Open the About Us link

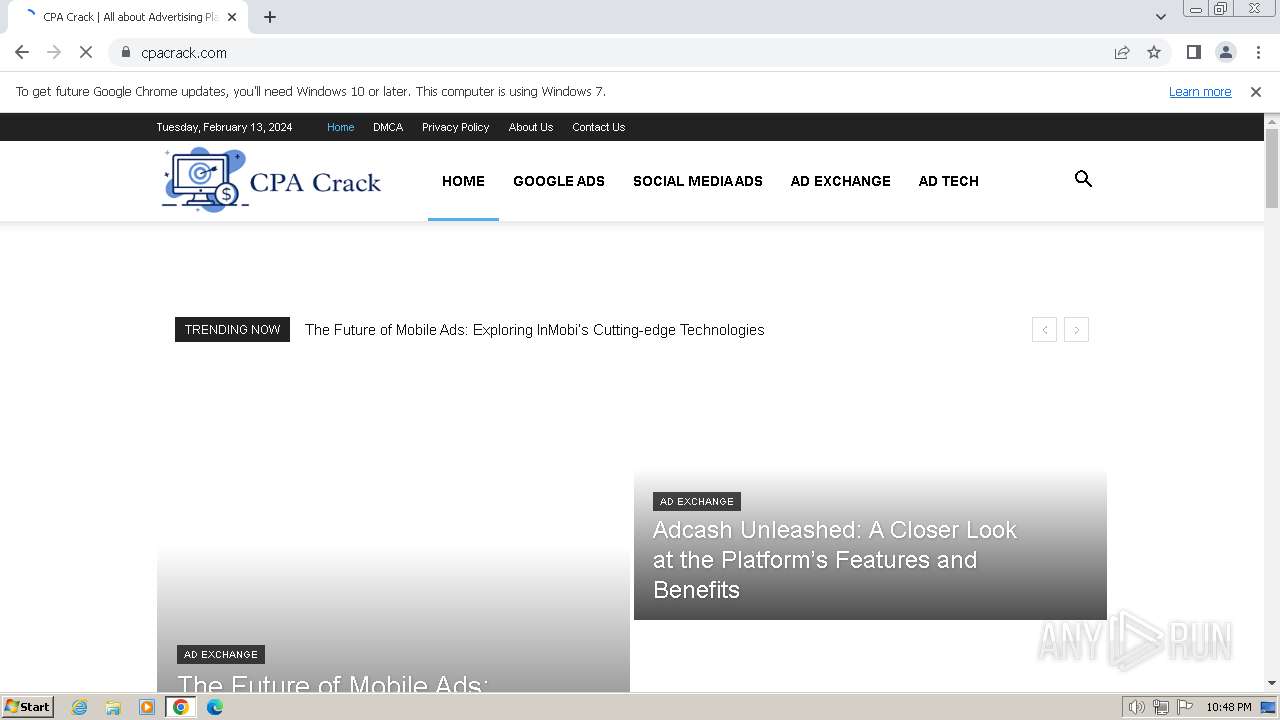pyautogui.click(x=530, y=127)
